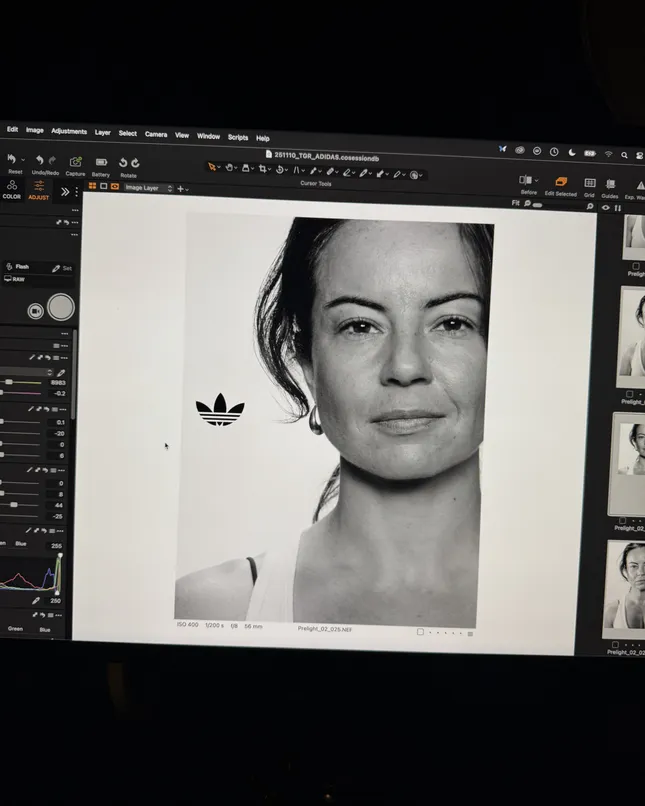Select the Pan hand cursor tool

tap(229, 168)
